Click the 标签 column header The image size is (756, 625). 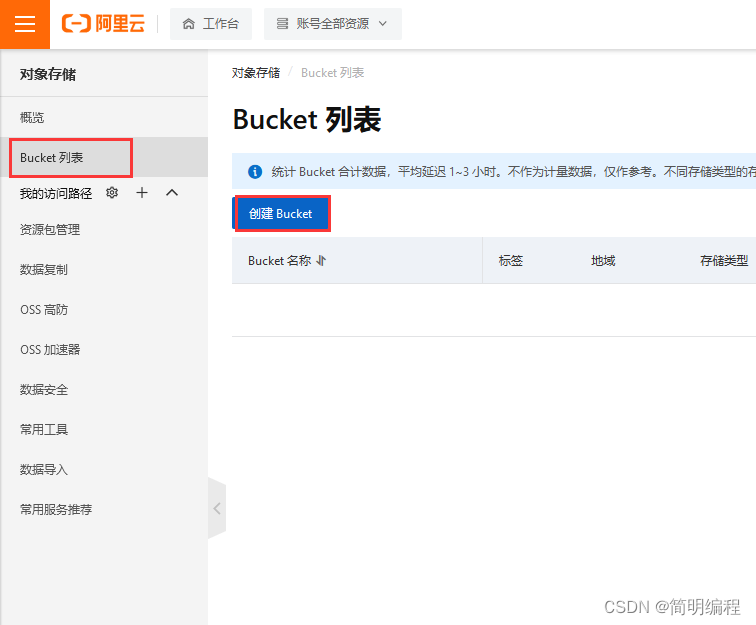click(511, 261)
